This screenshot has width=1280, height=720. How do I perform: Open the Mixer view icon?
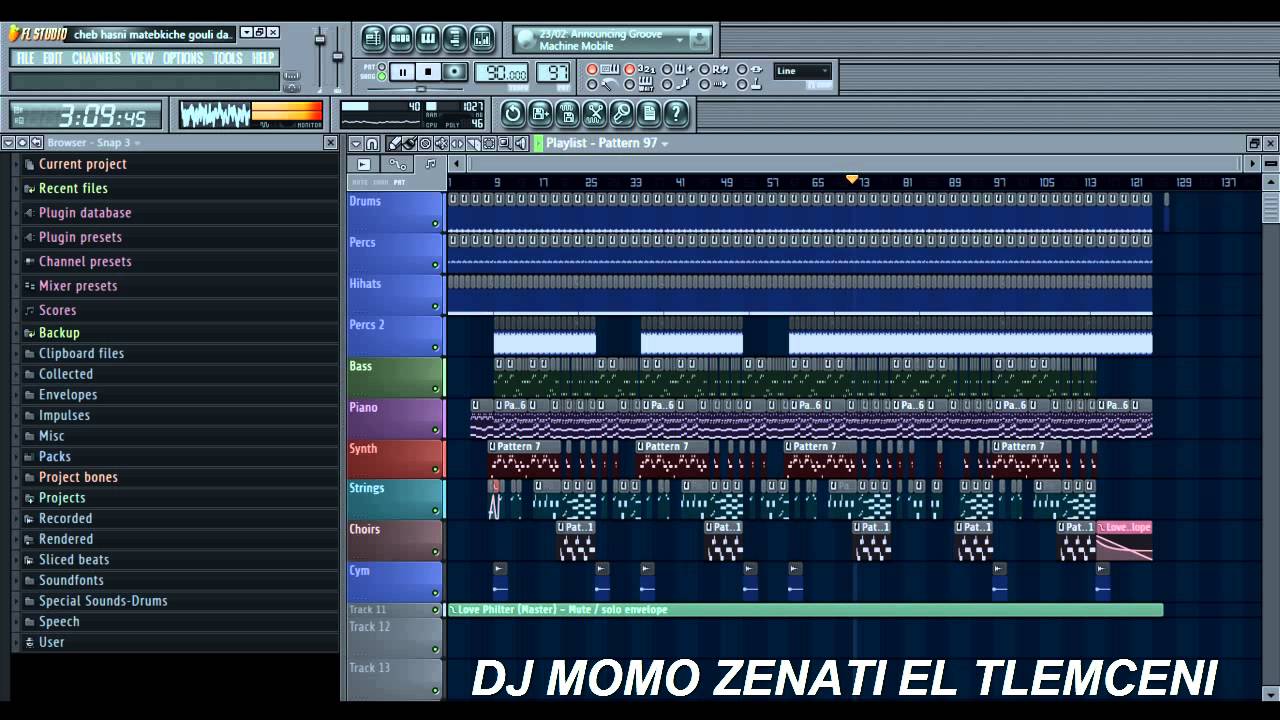(482, 39)
